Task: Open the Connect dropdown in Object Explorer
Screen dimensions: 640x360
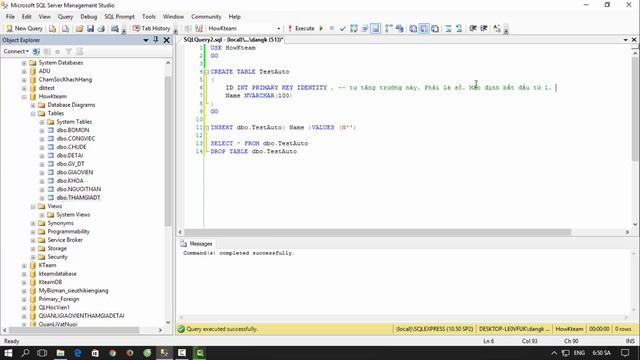Action: click(16, 51)
